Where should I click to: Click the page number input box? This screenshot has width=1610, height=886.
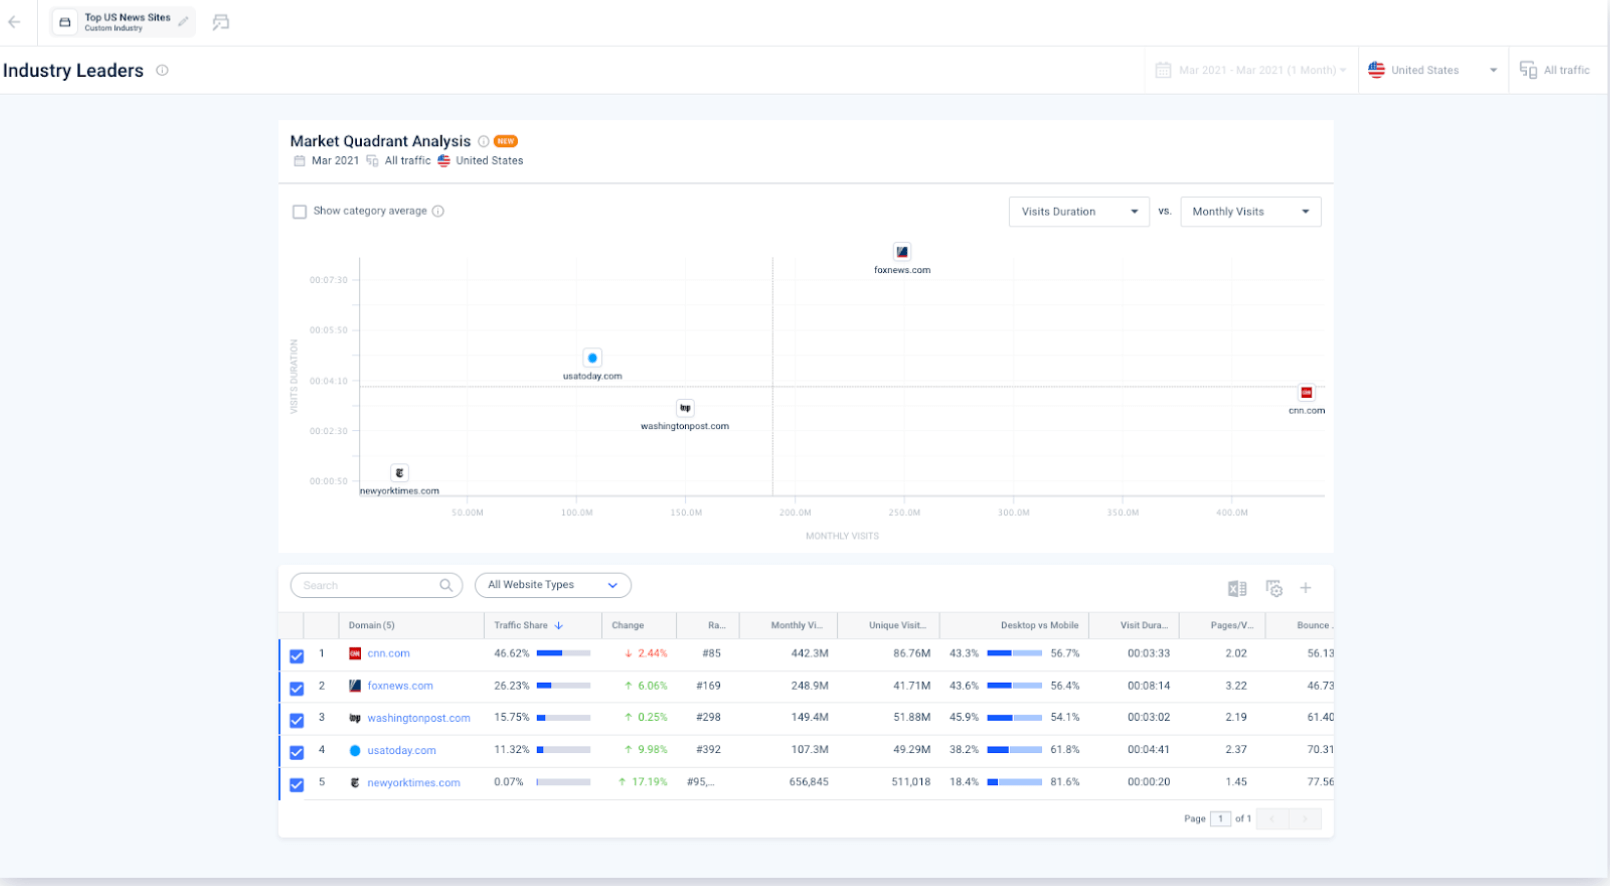point(1220,819)
